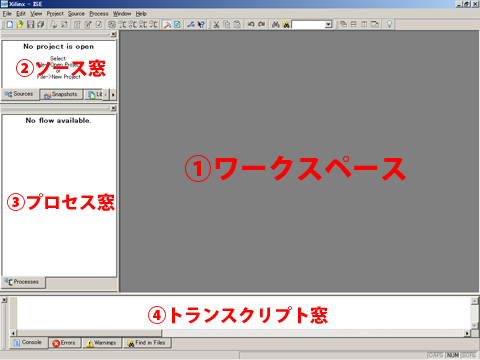Click the binoculars Find icon
Screen dimensions: 480x360
(x=275, y=24)
